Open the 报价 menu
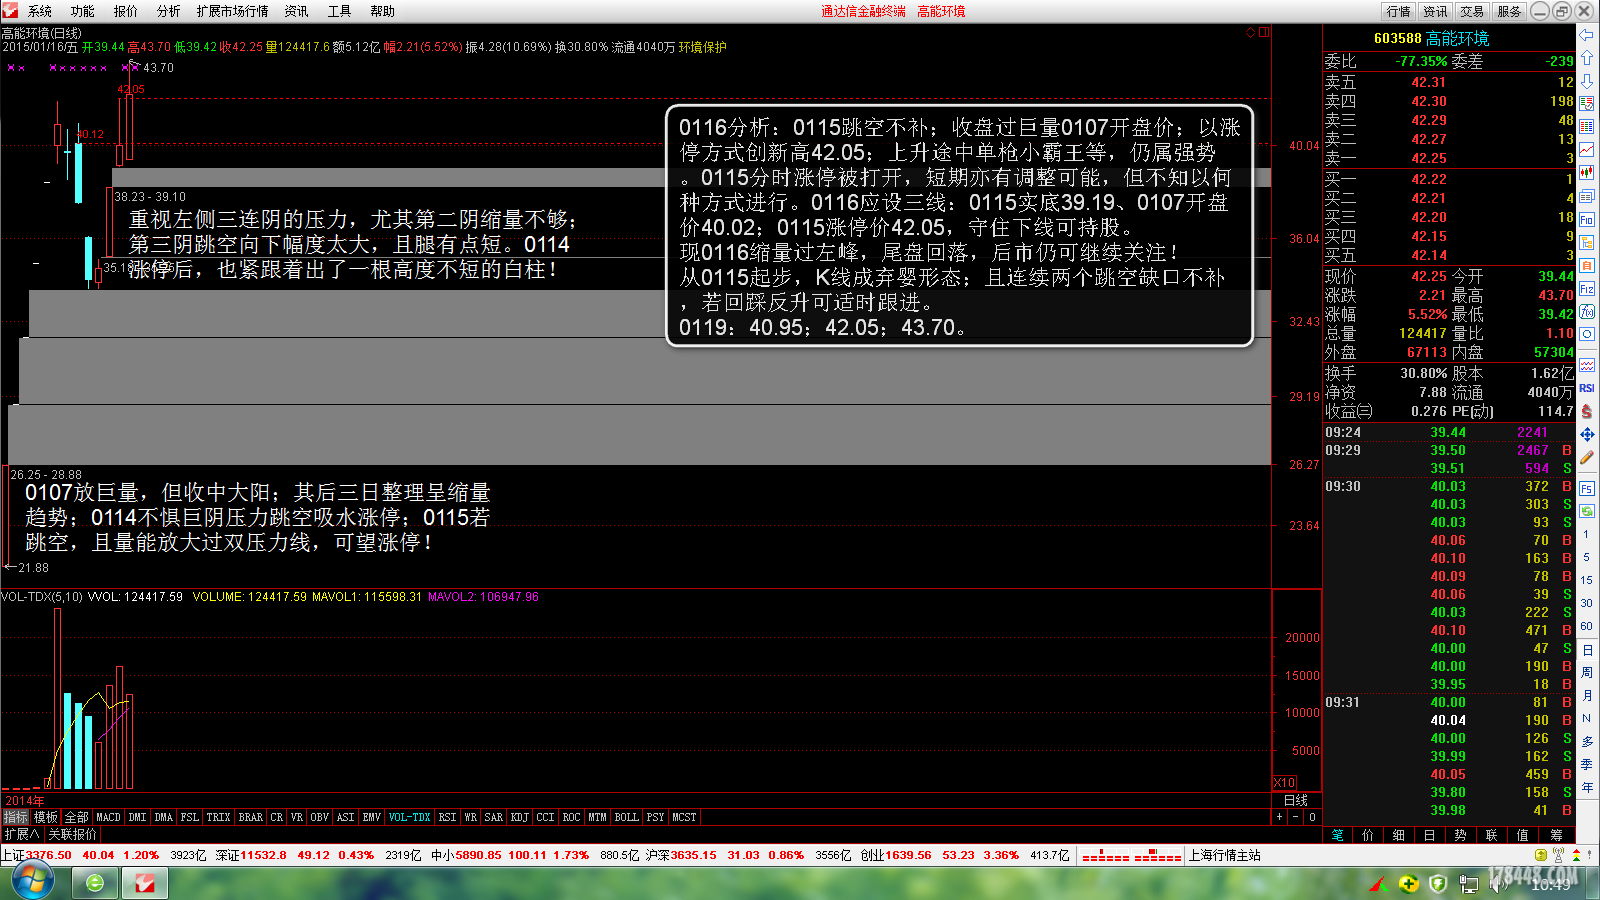The width and height of the screenshot is (1600, 900). (x=126, y=11)
